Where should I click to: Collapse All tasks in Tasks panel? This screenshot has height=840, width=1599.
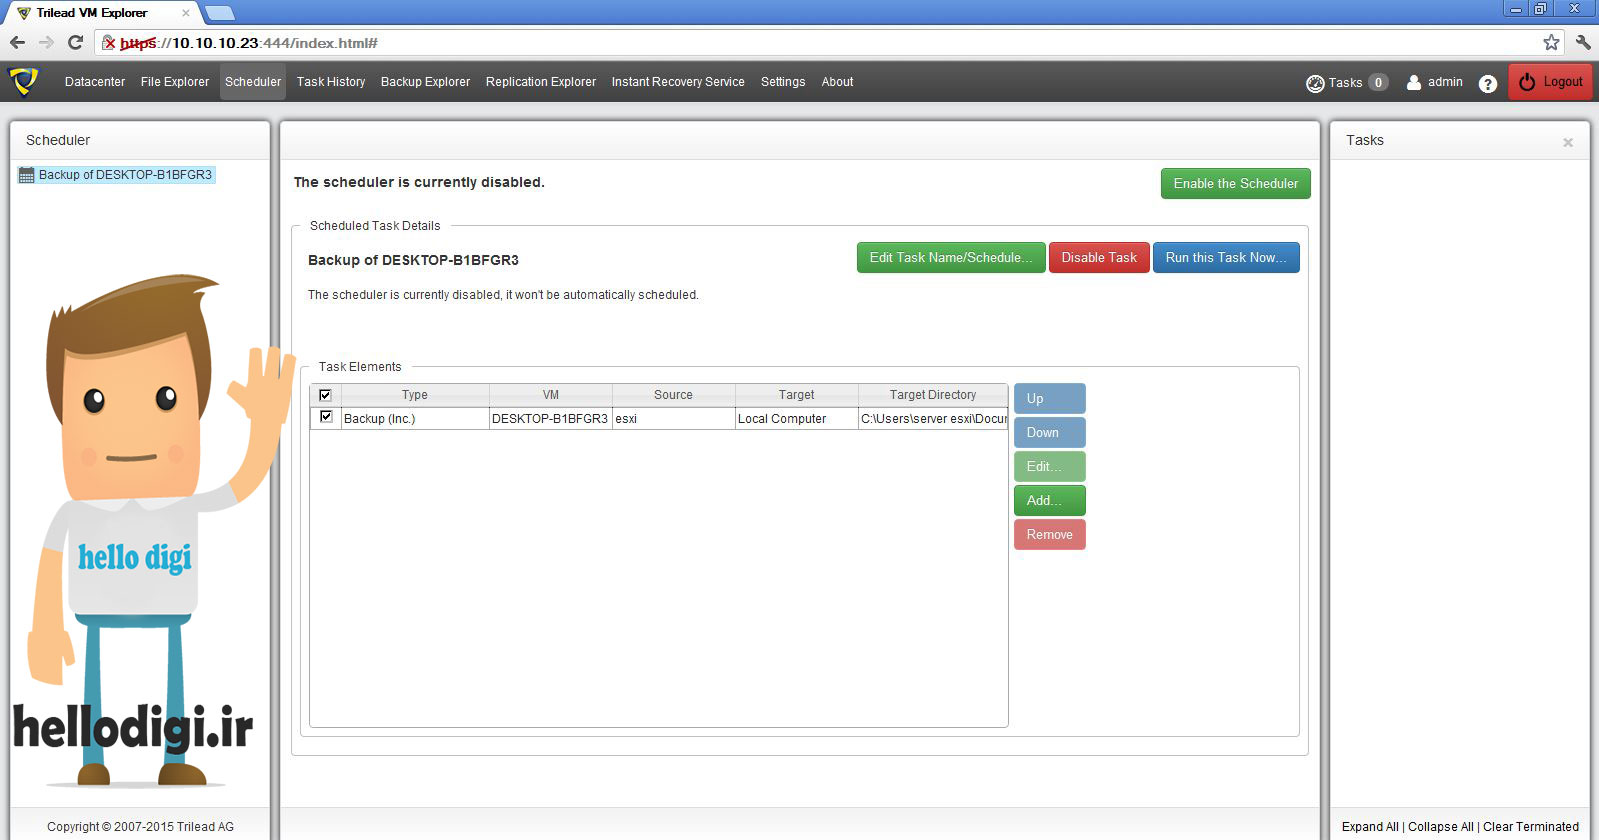pyautogui.click(x=1441, y=827)
